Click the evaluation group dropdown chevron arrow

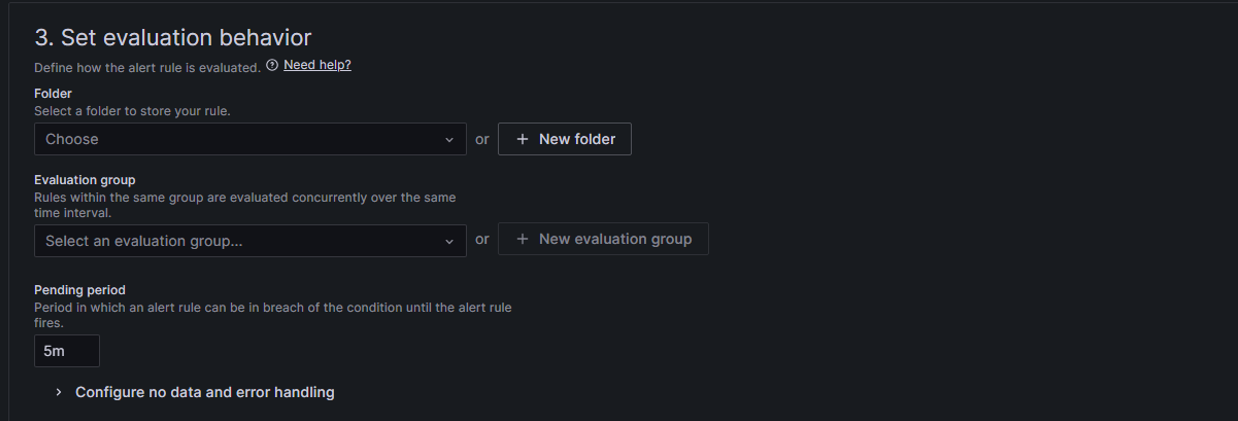click(449, 241)
